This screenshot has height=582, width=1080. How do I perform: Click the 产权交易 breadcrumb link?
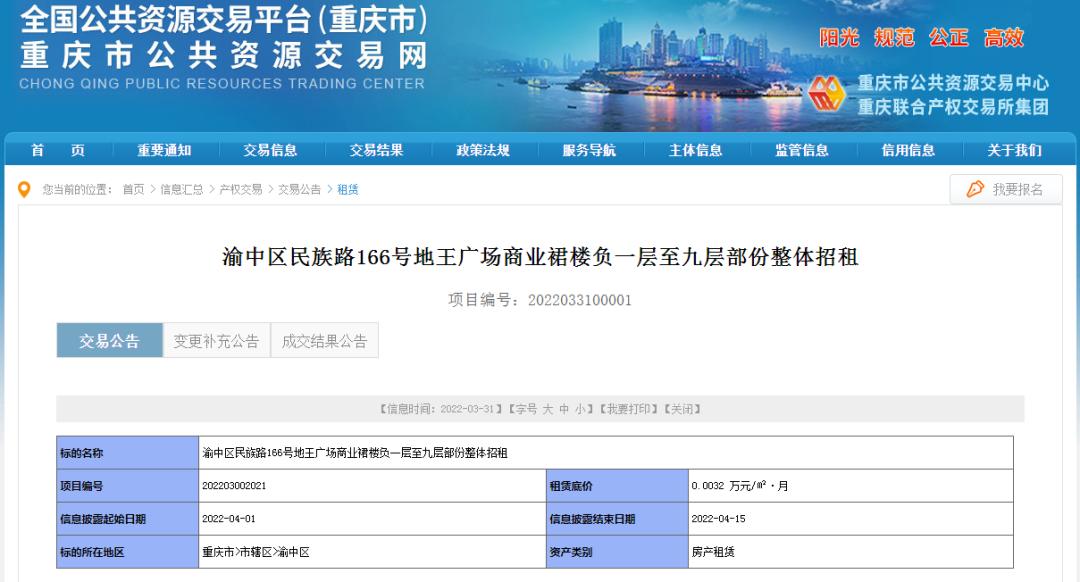tap(240, 189)
